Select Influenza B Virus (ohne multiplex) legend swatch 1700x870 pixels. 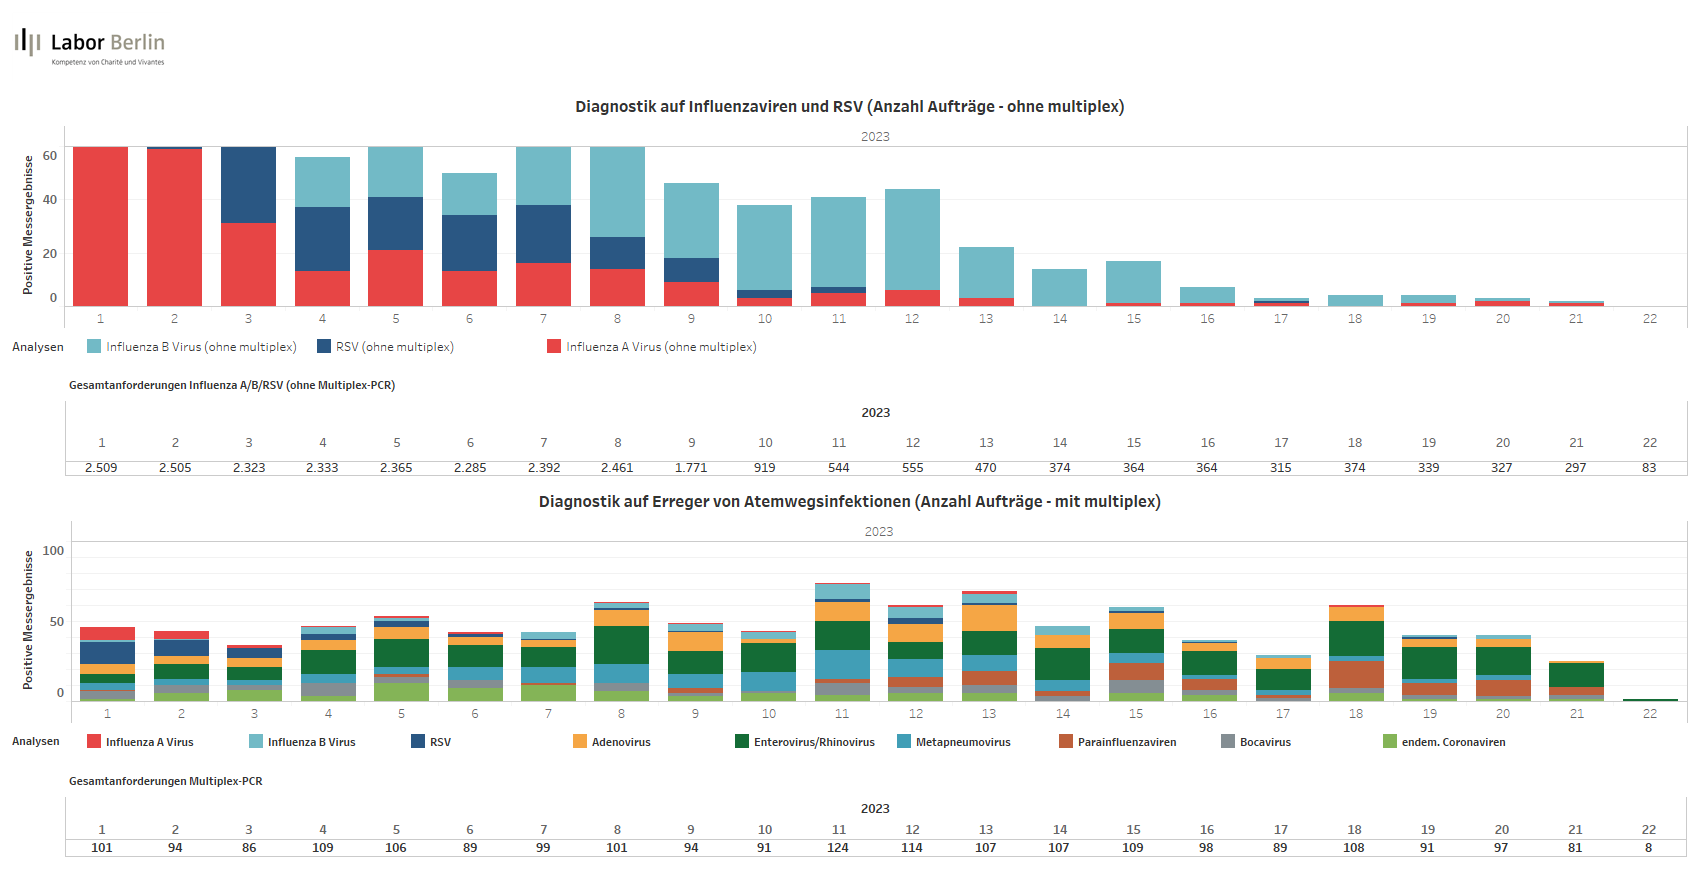point(94,346)
